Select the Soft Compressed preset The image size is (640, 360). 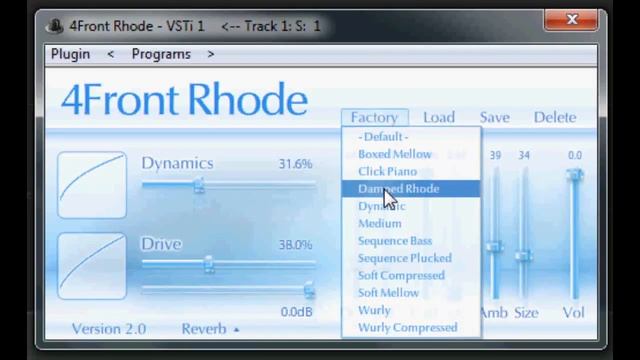pos(411,276)
